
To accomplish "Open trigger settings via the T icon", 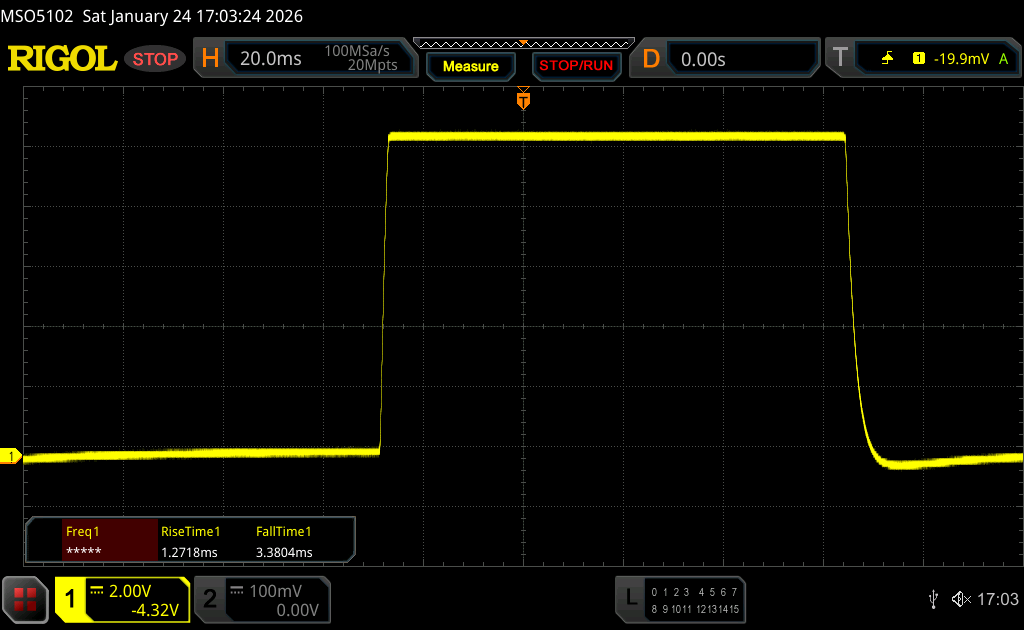I will point(840,59).
